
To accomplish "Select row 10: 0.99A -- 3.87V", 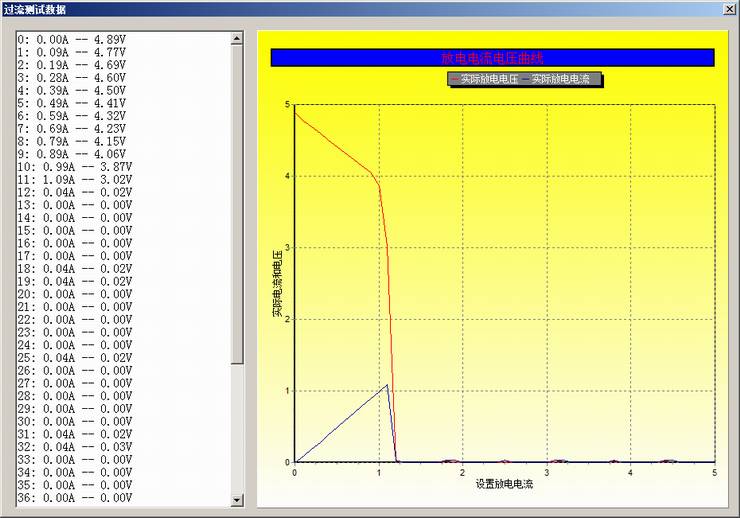I will (74, 167).
